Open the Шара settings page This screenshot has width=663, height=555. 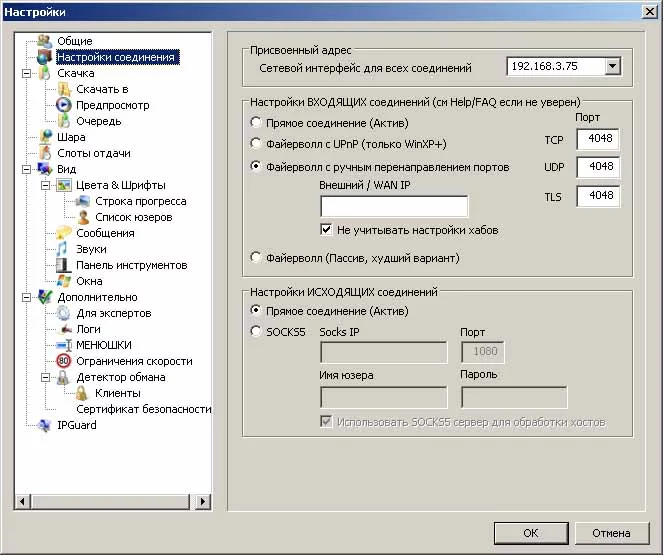pyautogui.click(x=71, y=137)
